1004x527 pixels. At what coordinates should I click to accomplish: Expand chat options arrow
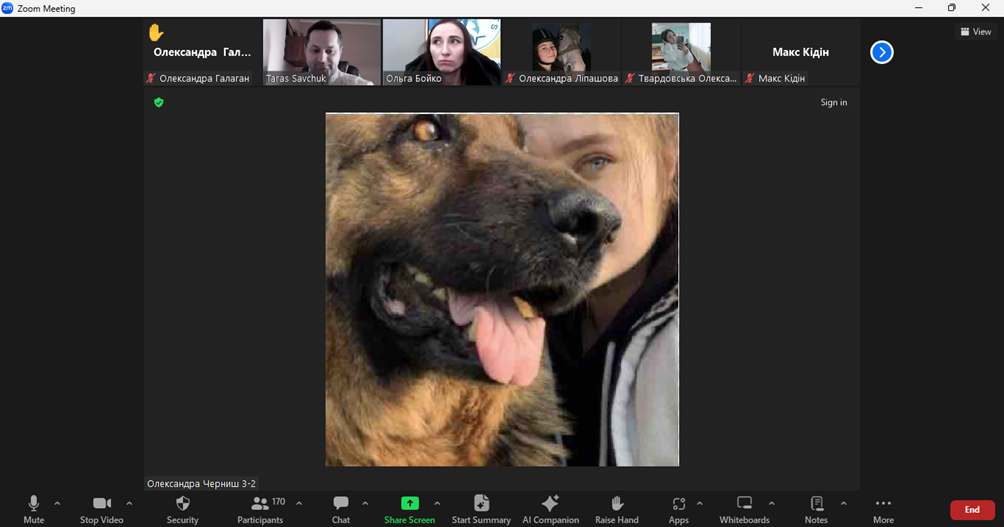[365, 504]
